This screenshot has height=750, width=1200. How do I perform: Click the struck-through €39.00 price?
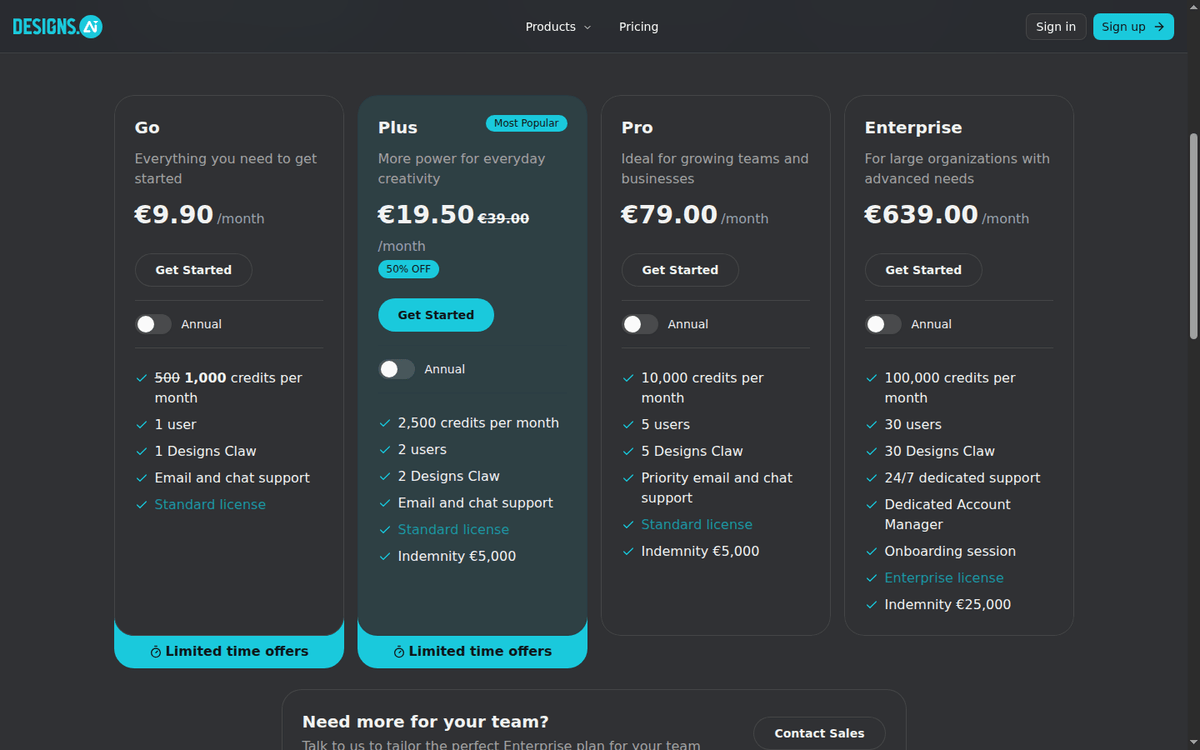tap(503, 218)
